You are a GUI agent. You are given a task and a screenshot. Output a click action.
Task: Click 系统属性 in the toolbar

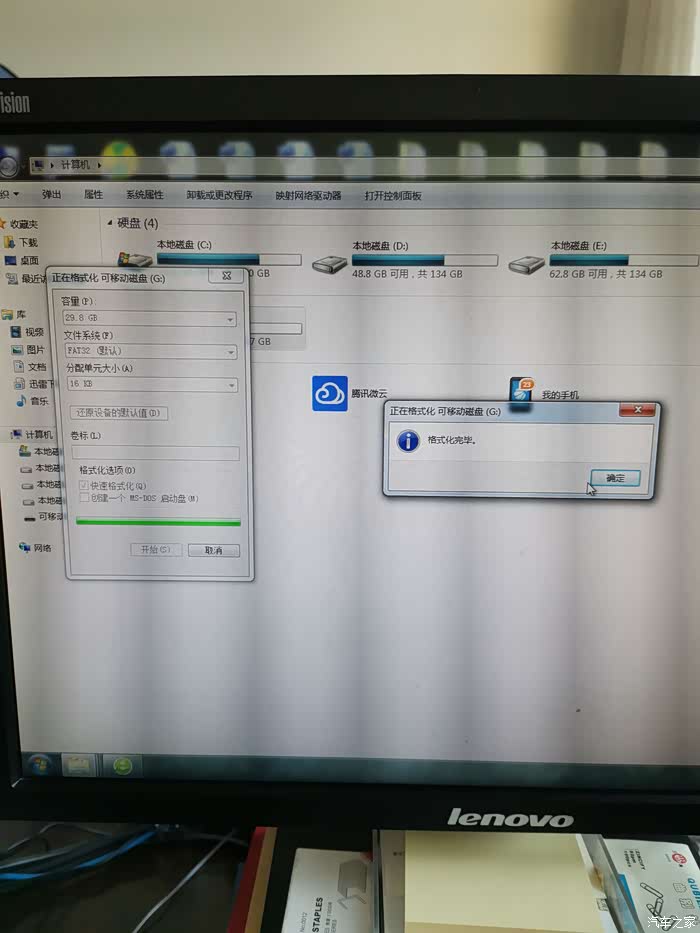145,195
